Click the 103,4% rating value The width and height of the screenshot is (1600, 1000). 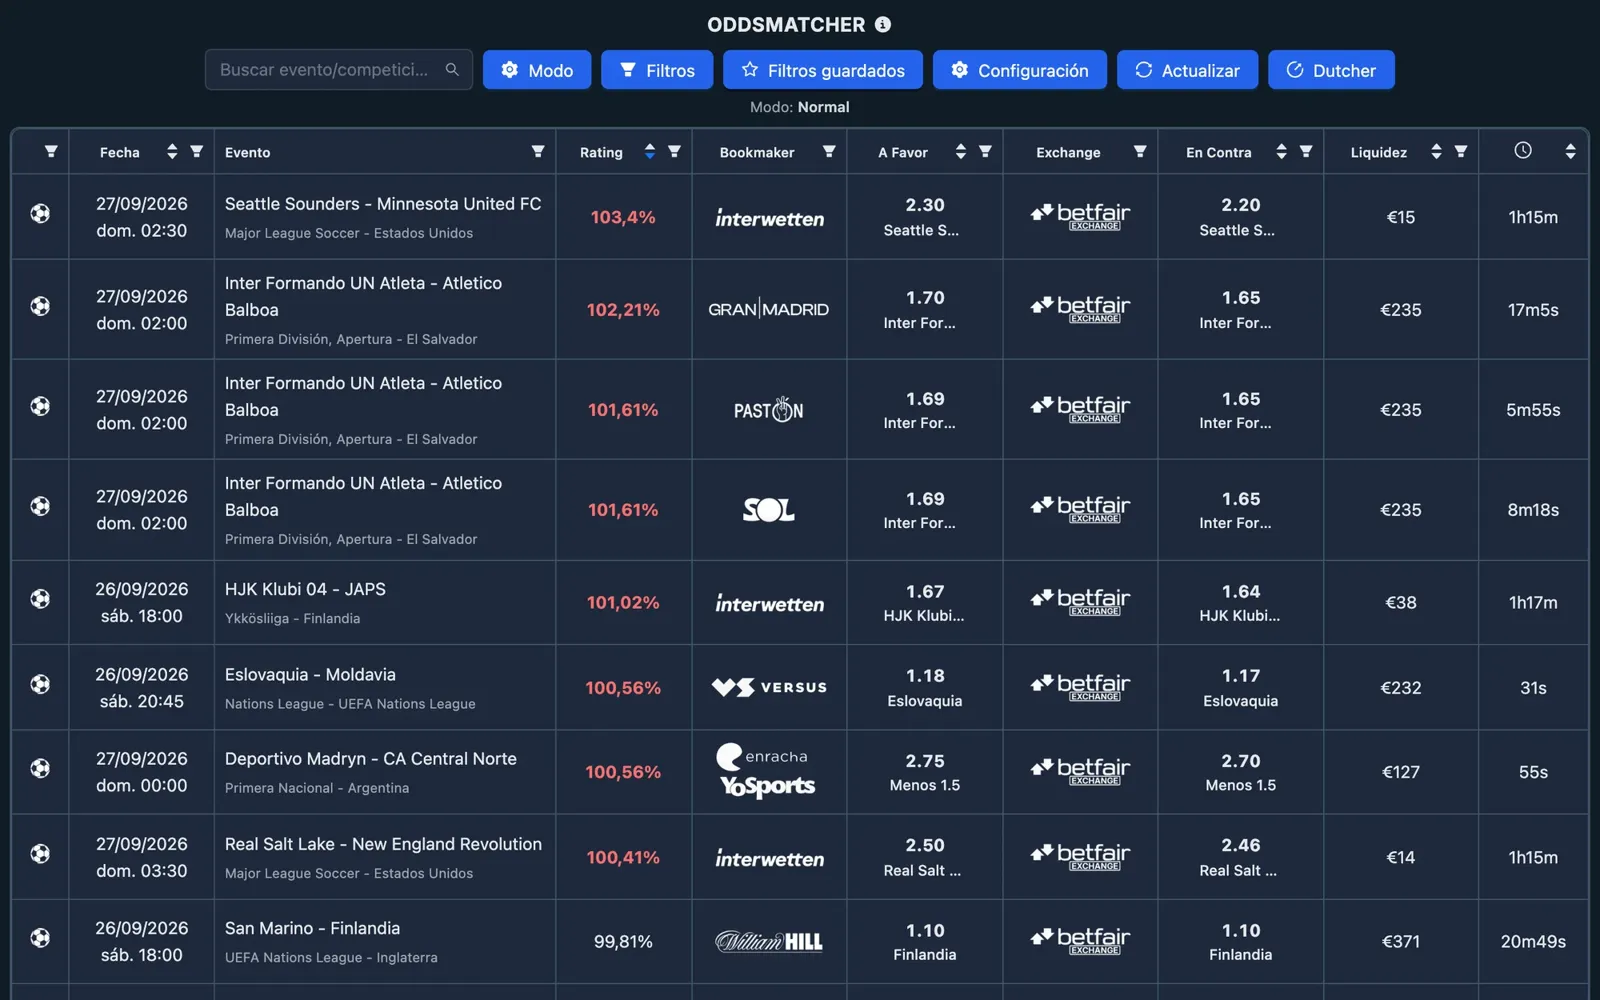point(623,217)
